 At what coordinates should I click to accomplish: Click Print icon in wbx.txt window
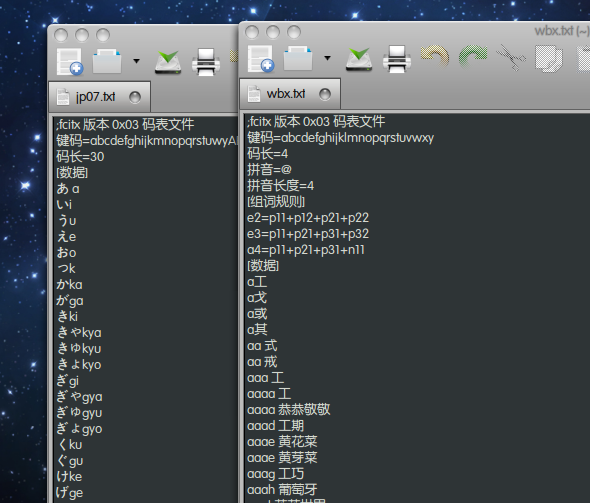click(x=397, y=59)
